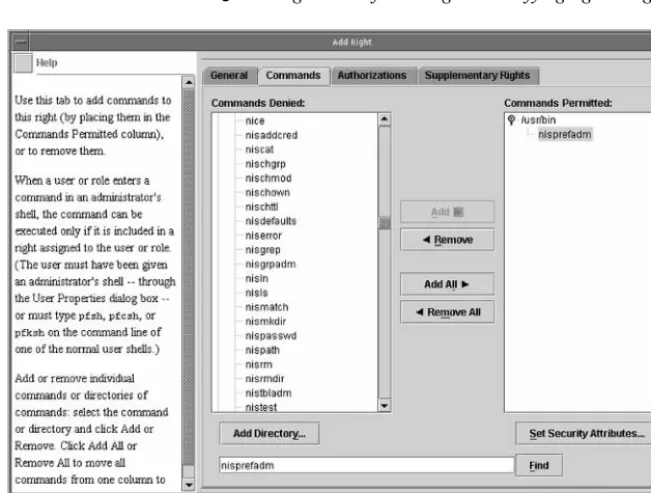The image size is (651, 493).
Task: Click the Help pane scroll down arrow
Action: click(189, 484)
